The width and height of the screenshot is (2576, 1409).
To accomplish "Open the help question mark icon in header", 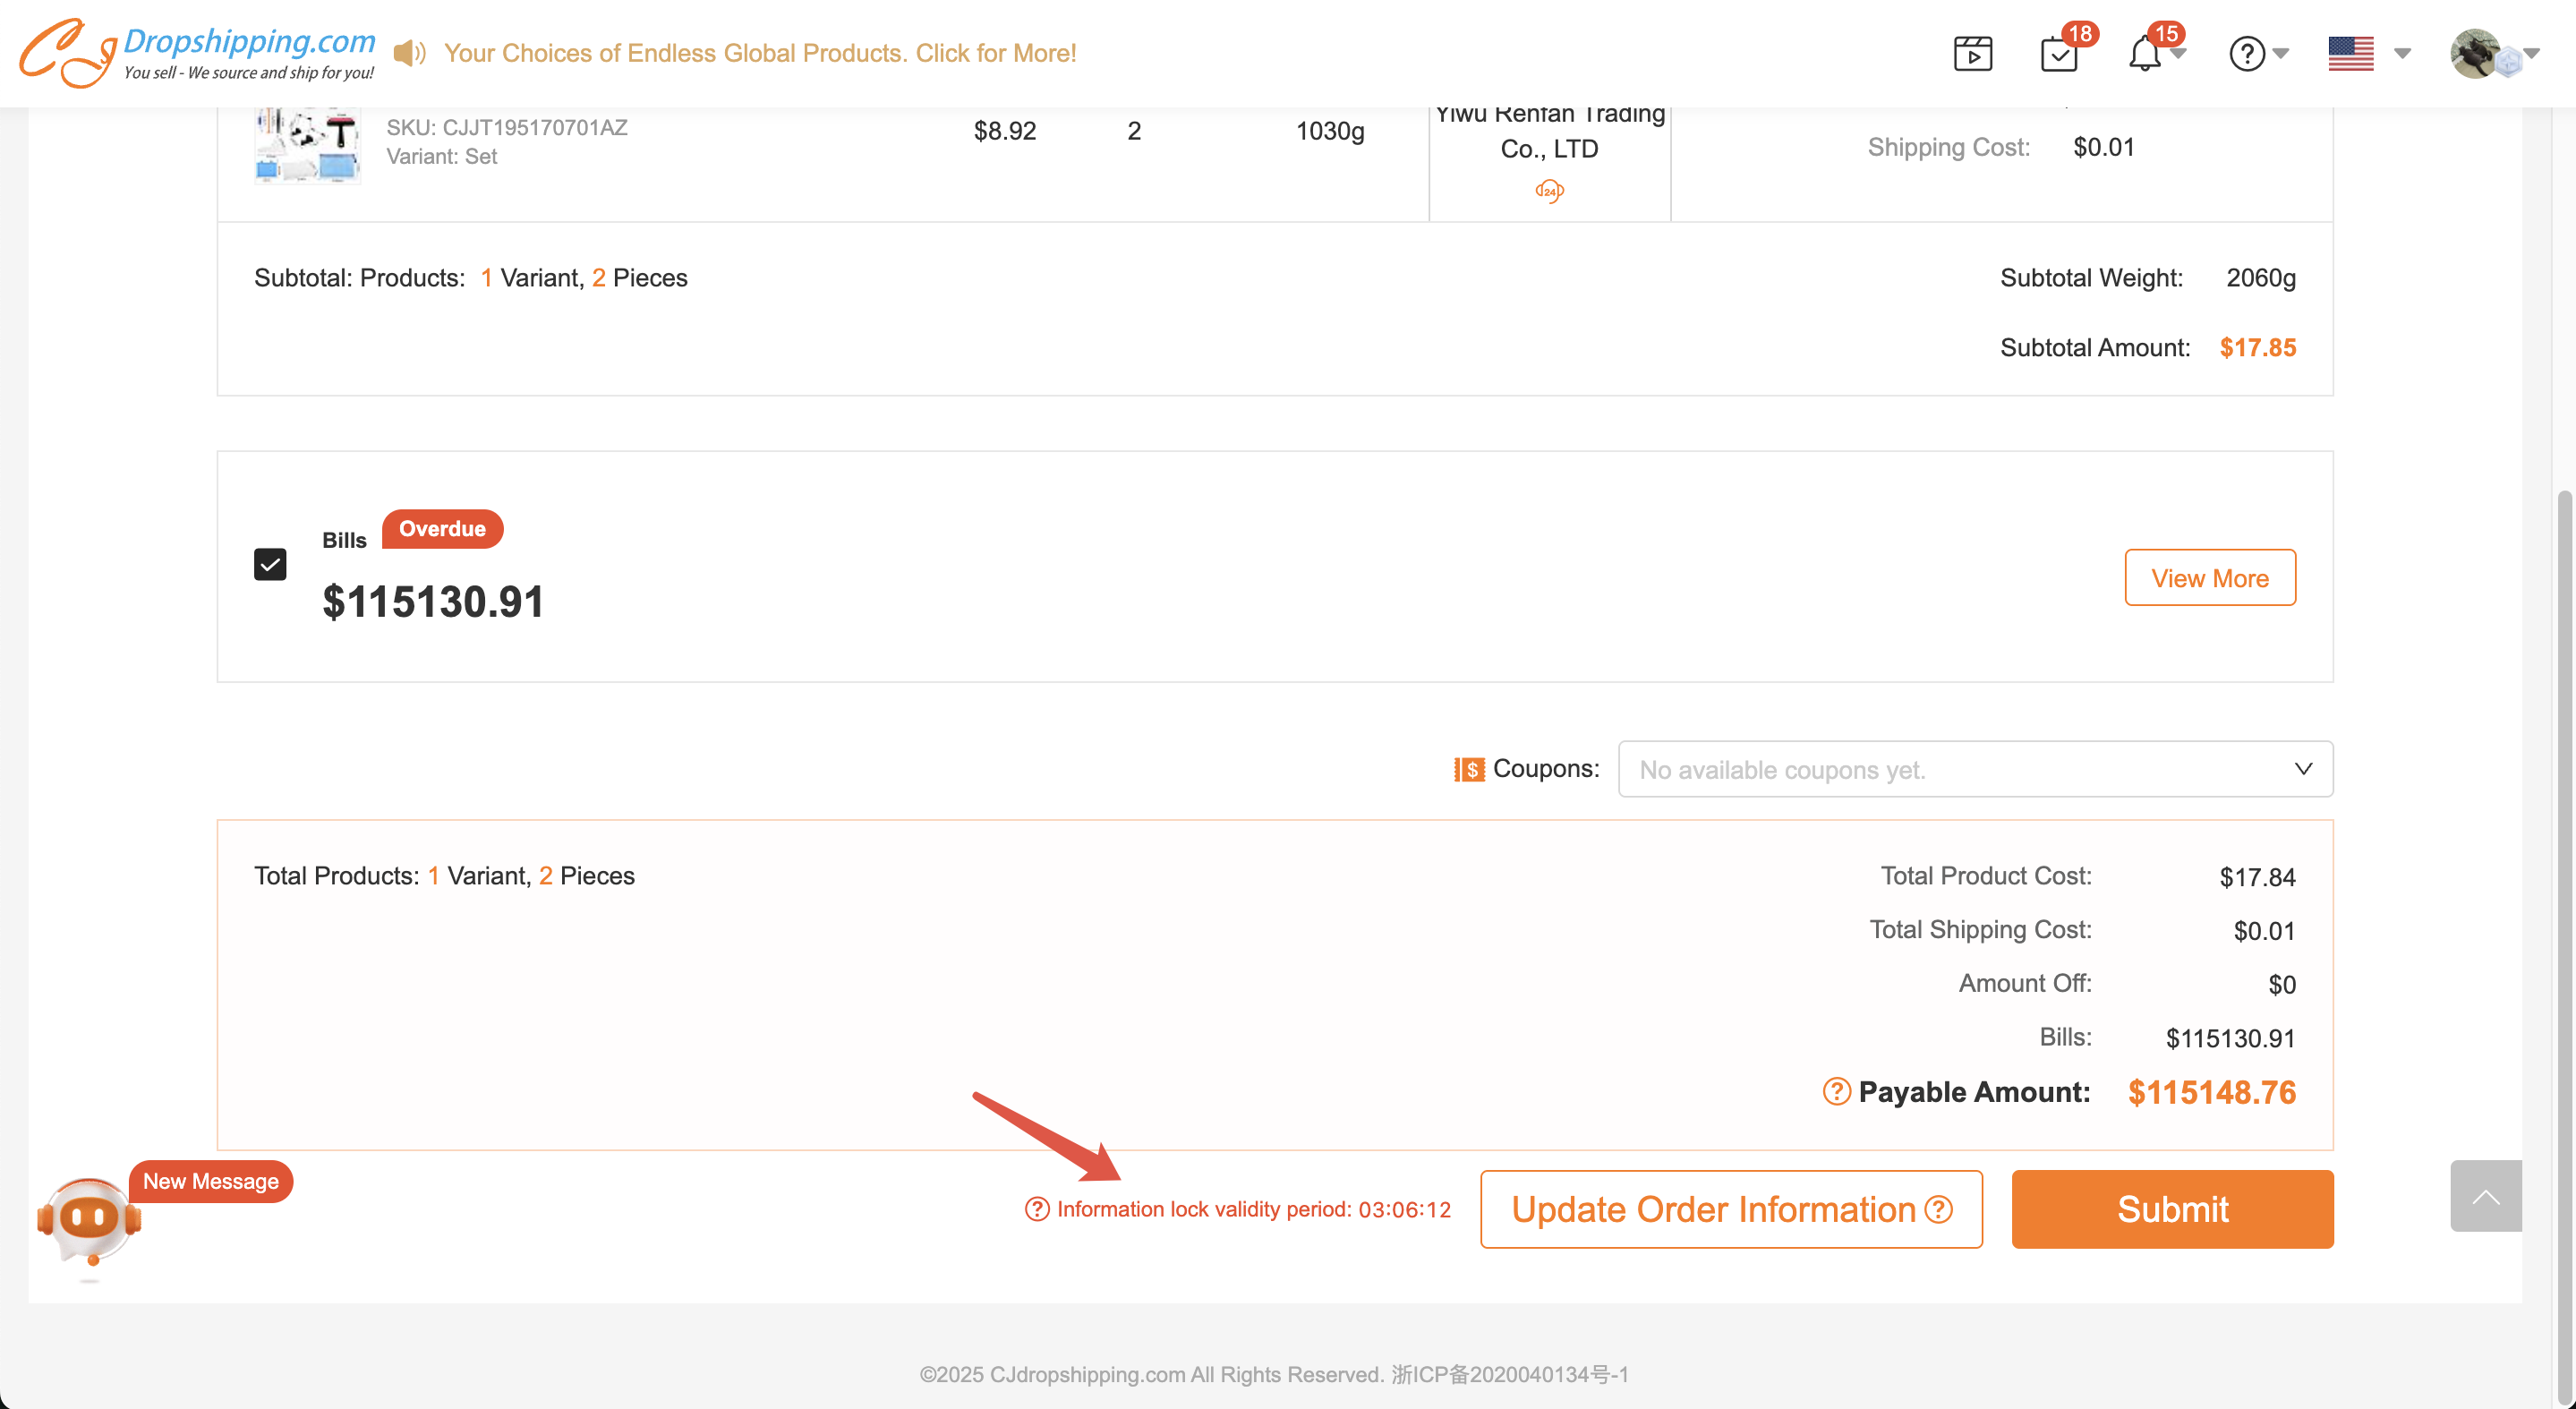I will click(x=2246, y=54).
